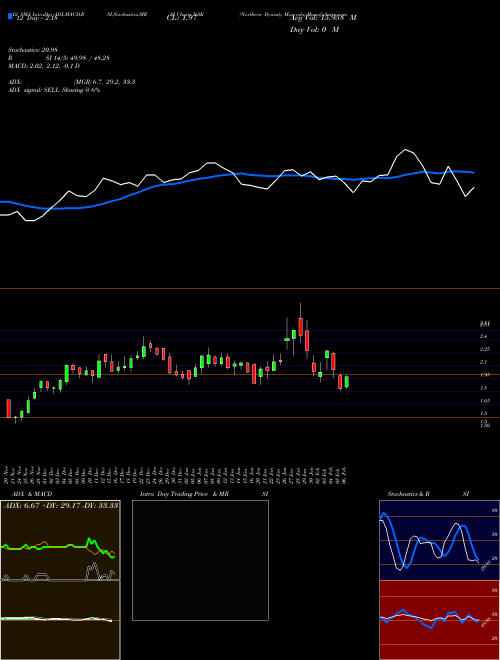Image resolution: width=500 pixels, height=660 pixels.
Task: Click the 1.65 price axis label
Action: (484, 401)
